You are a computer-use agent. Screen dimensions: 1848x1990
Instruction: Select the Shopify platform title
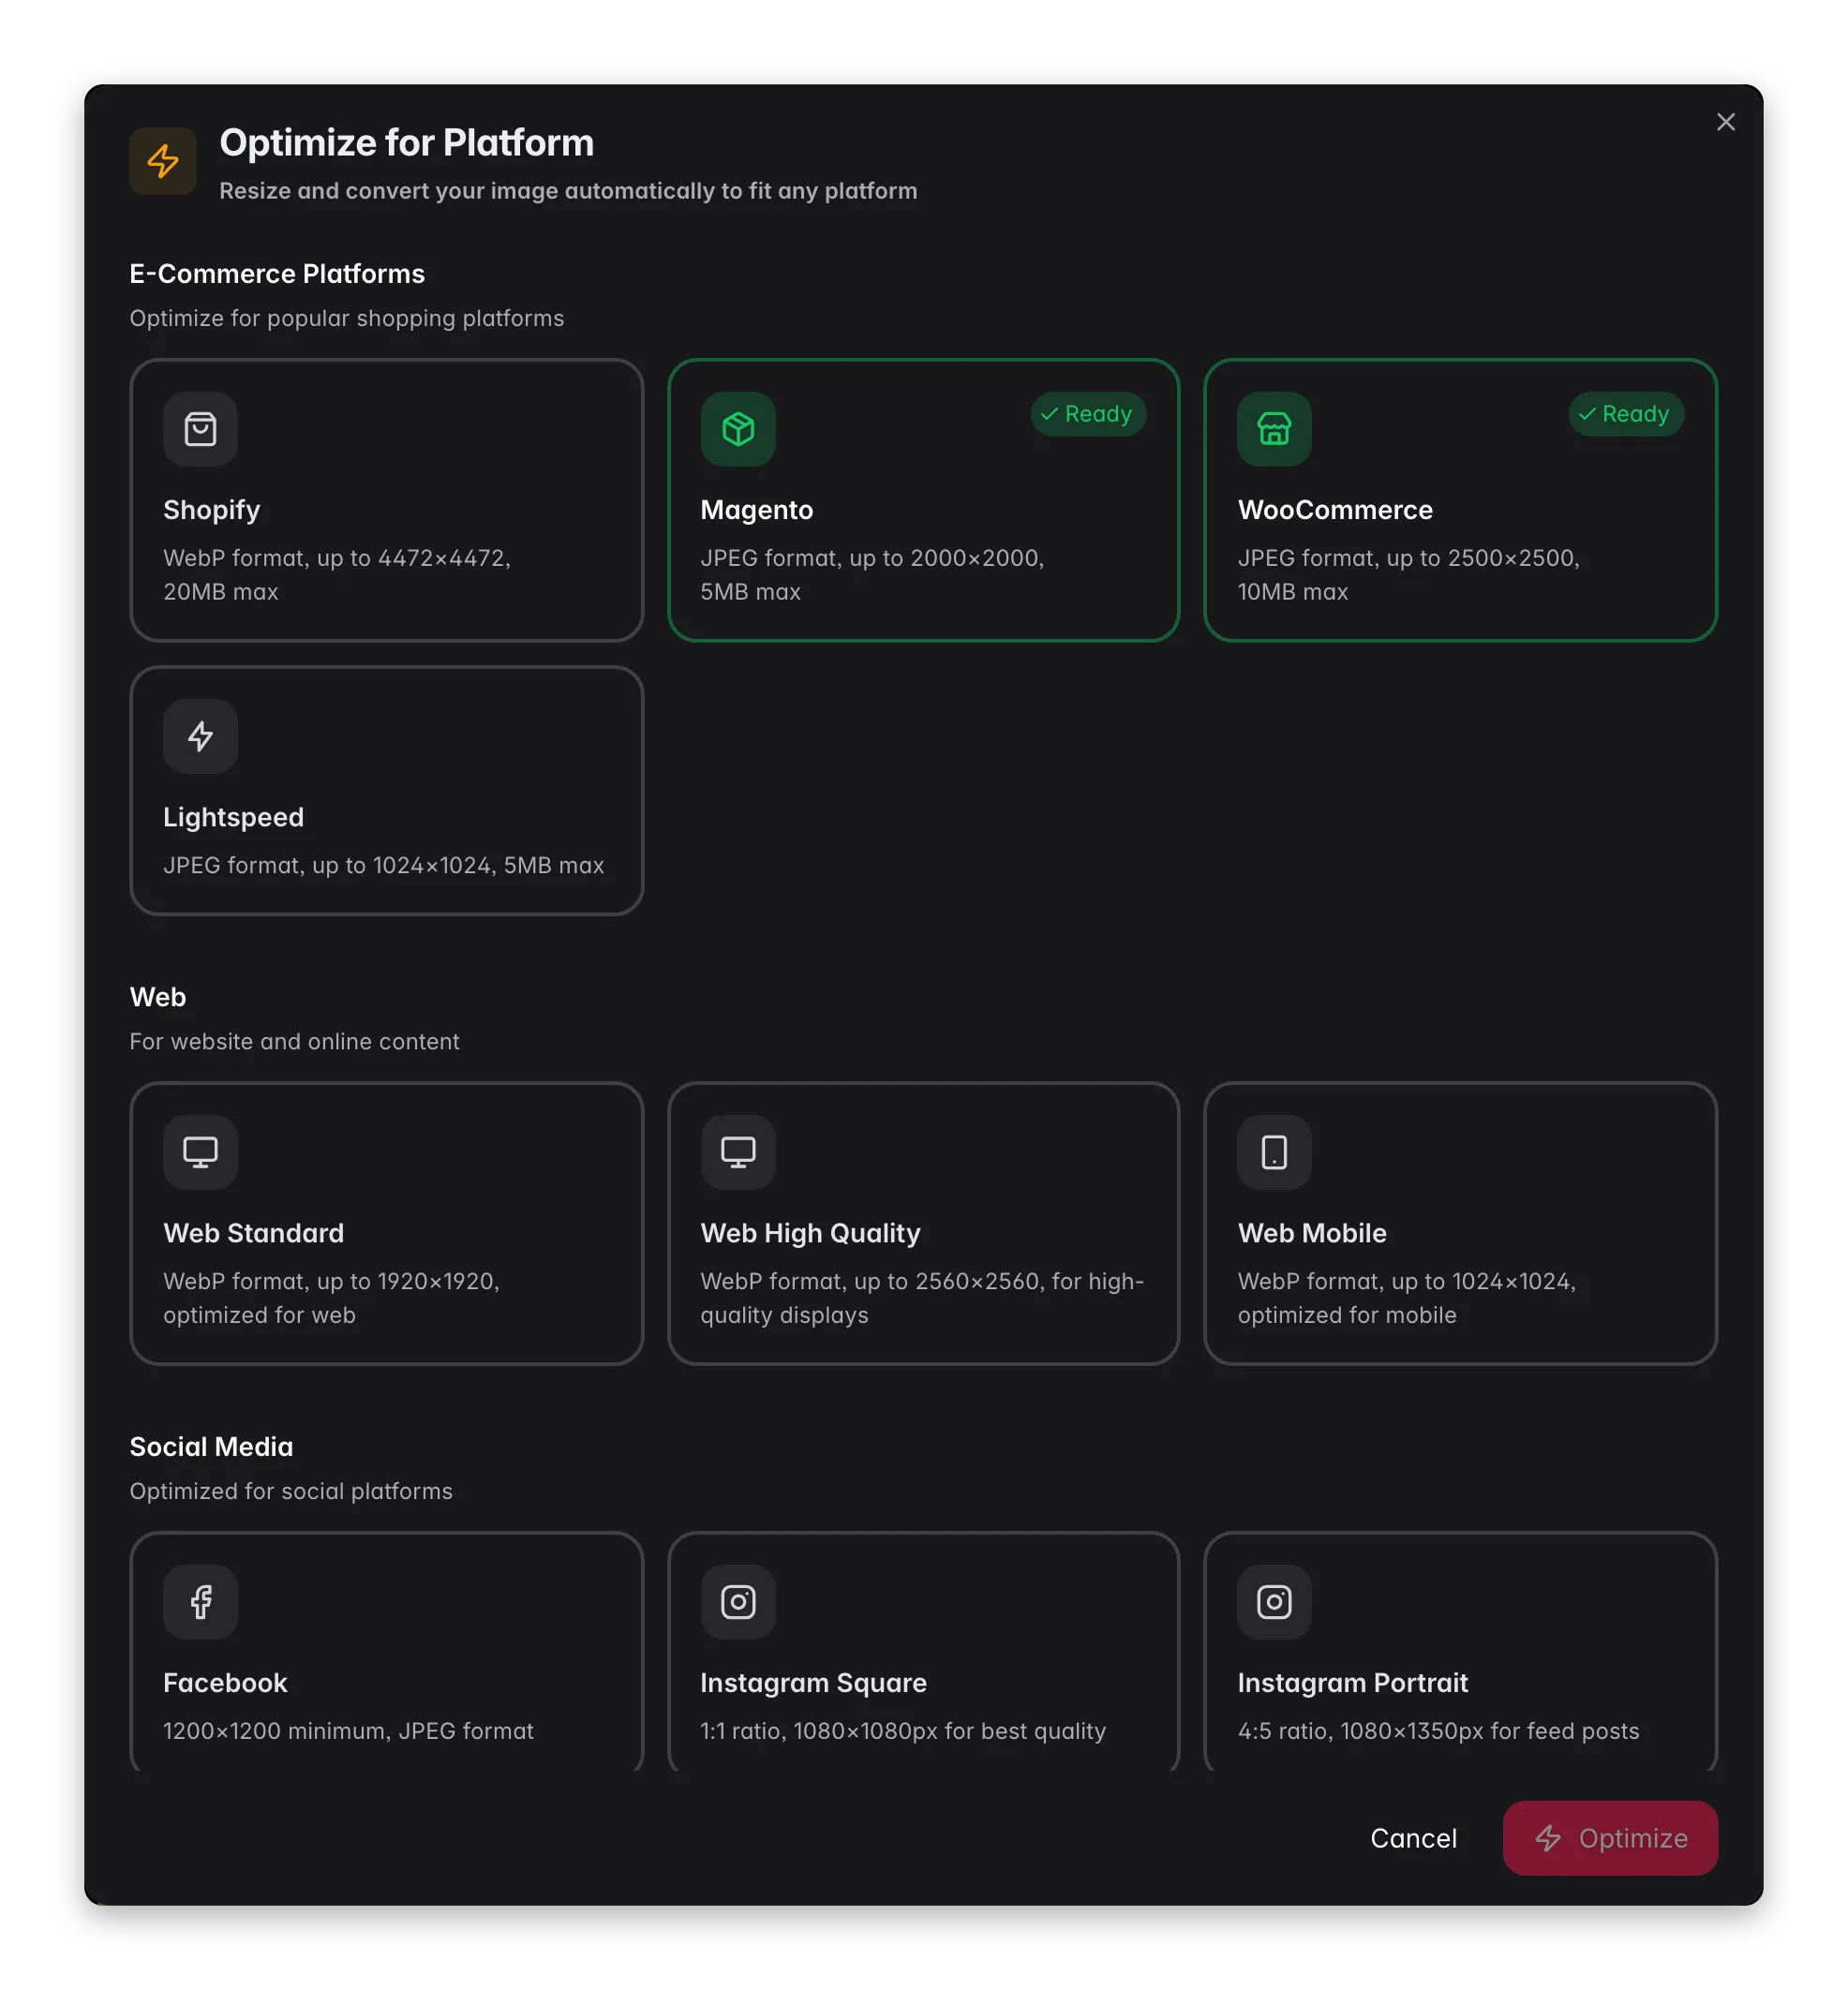(x=212, y=510)
